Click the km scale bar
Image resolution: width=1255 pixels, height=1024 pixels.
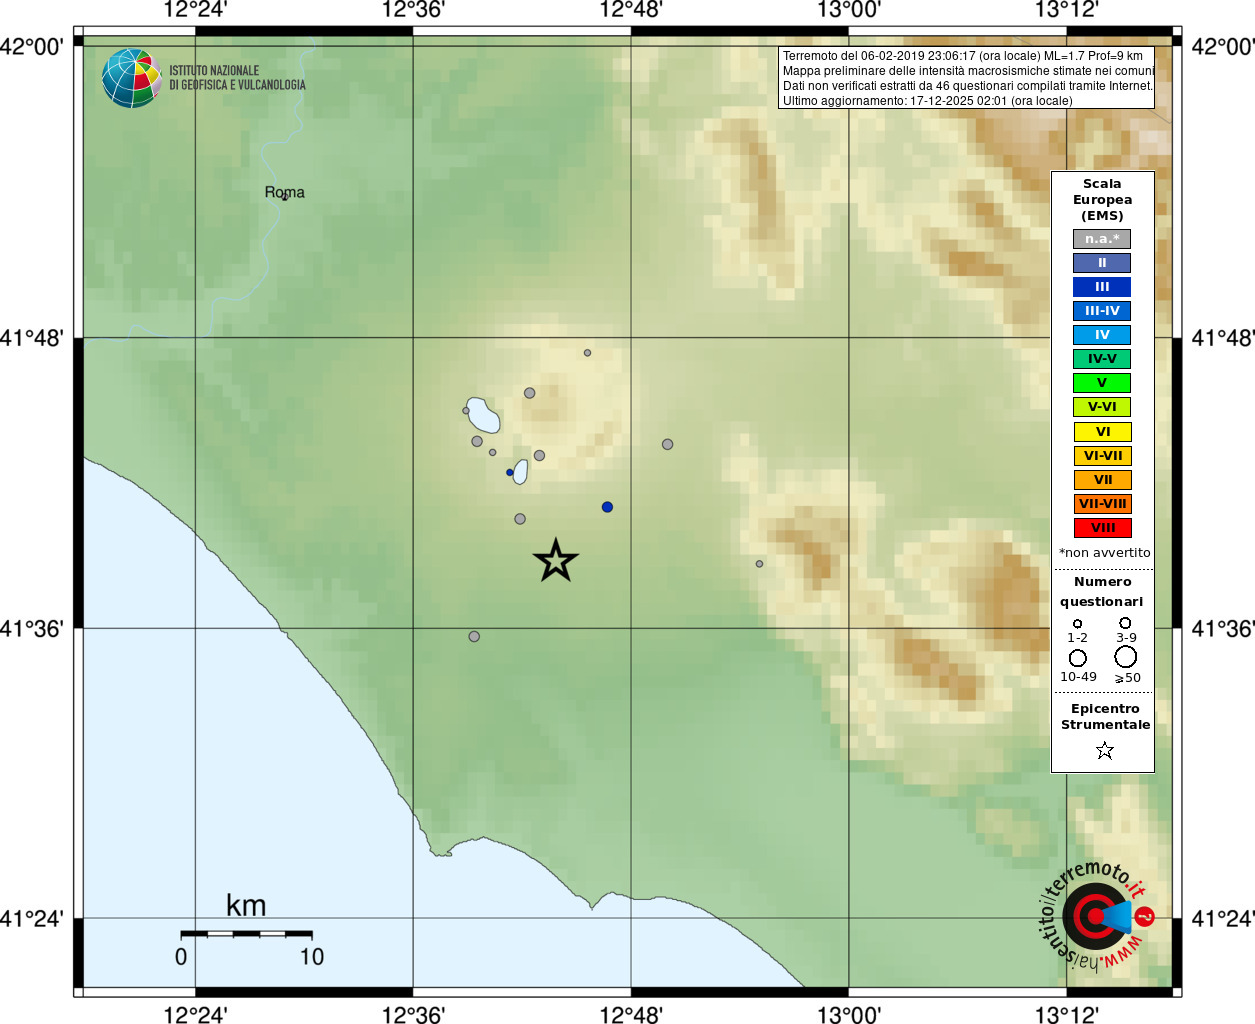click(x=246, y=934)
